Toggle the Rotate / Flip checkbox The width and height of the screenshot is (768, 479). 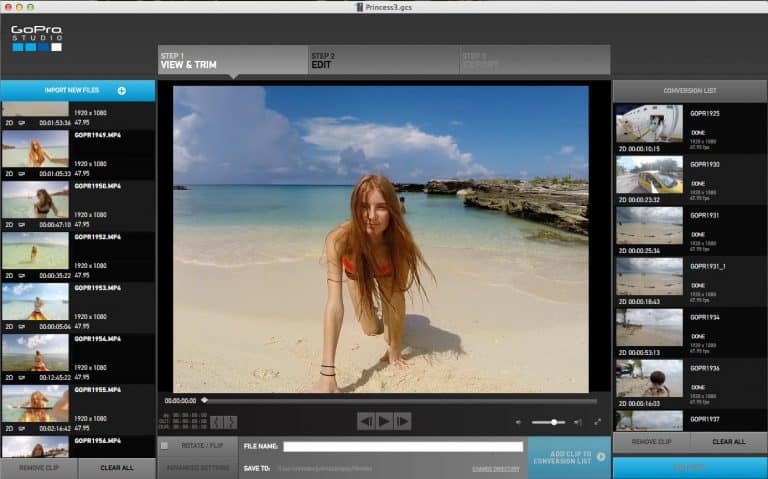point(165,445)
